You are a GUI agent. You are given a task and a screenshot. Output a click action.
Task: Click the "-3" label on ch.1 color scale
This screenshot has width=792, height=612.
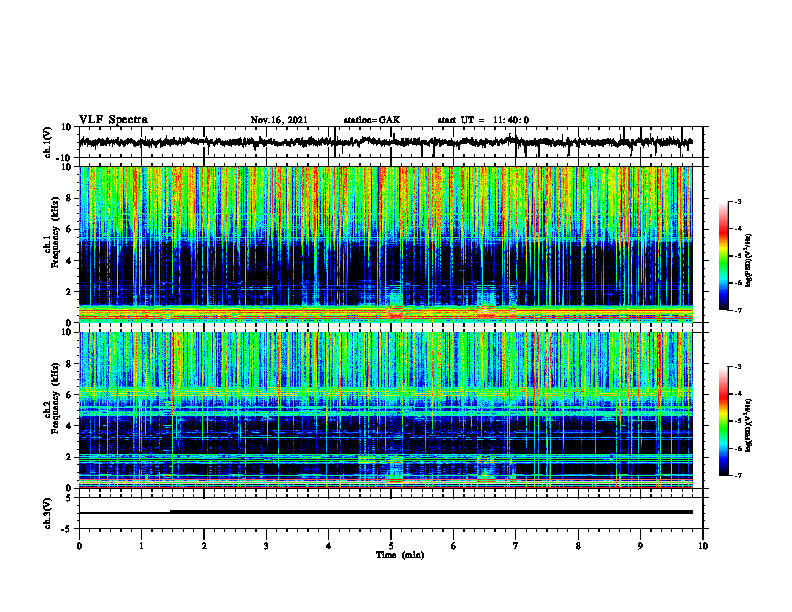tap(738, 202)
